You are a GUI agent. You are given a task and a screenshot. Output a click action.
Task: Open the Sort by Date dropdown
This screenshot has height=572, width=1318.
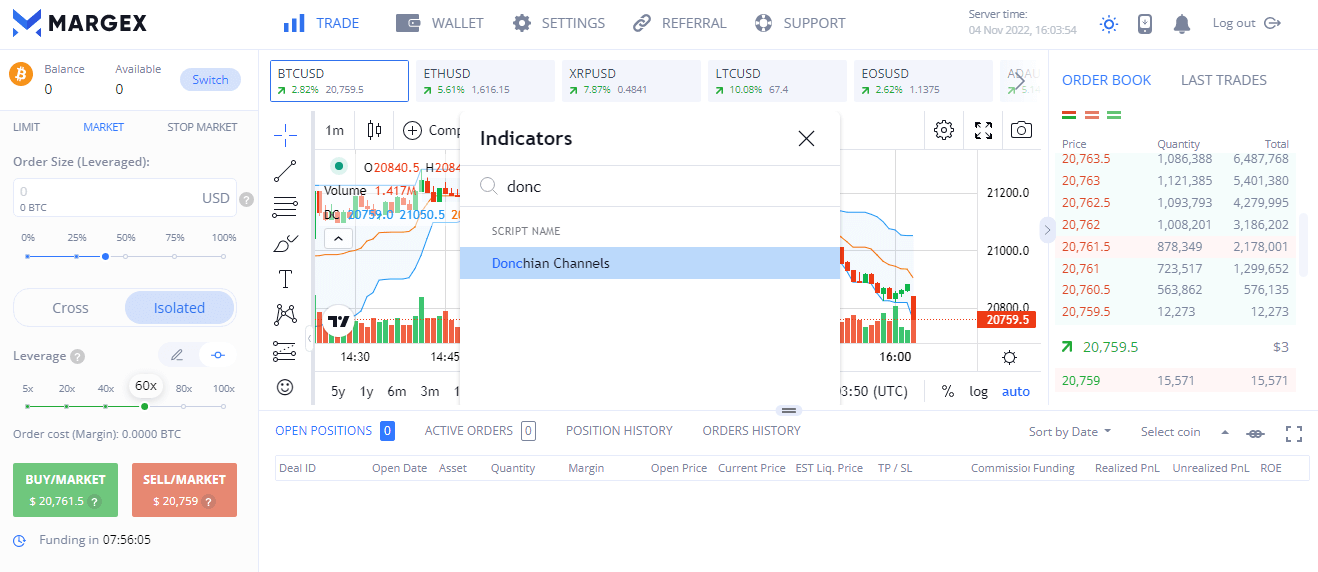1069,432
